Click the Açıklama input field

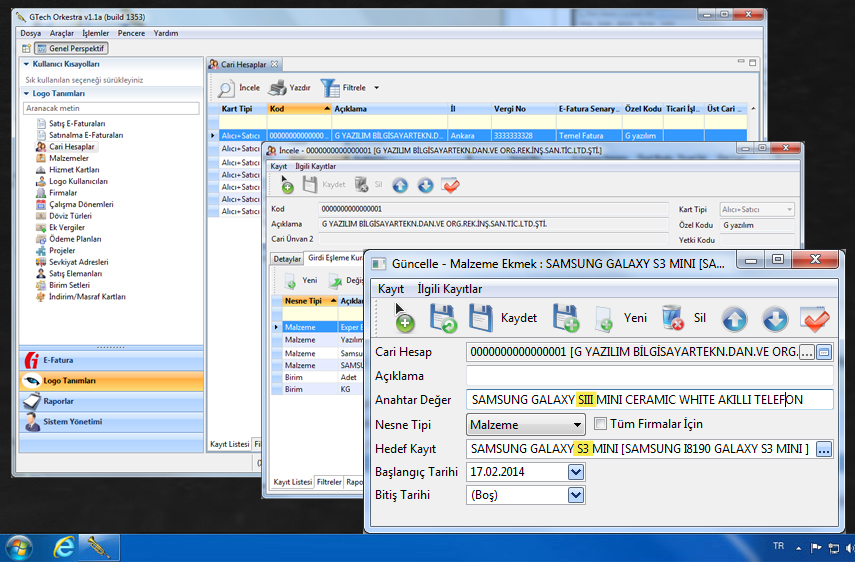click(x=649, y=376)
